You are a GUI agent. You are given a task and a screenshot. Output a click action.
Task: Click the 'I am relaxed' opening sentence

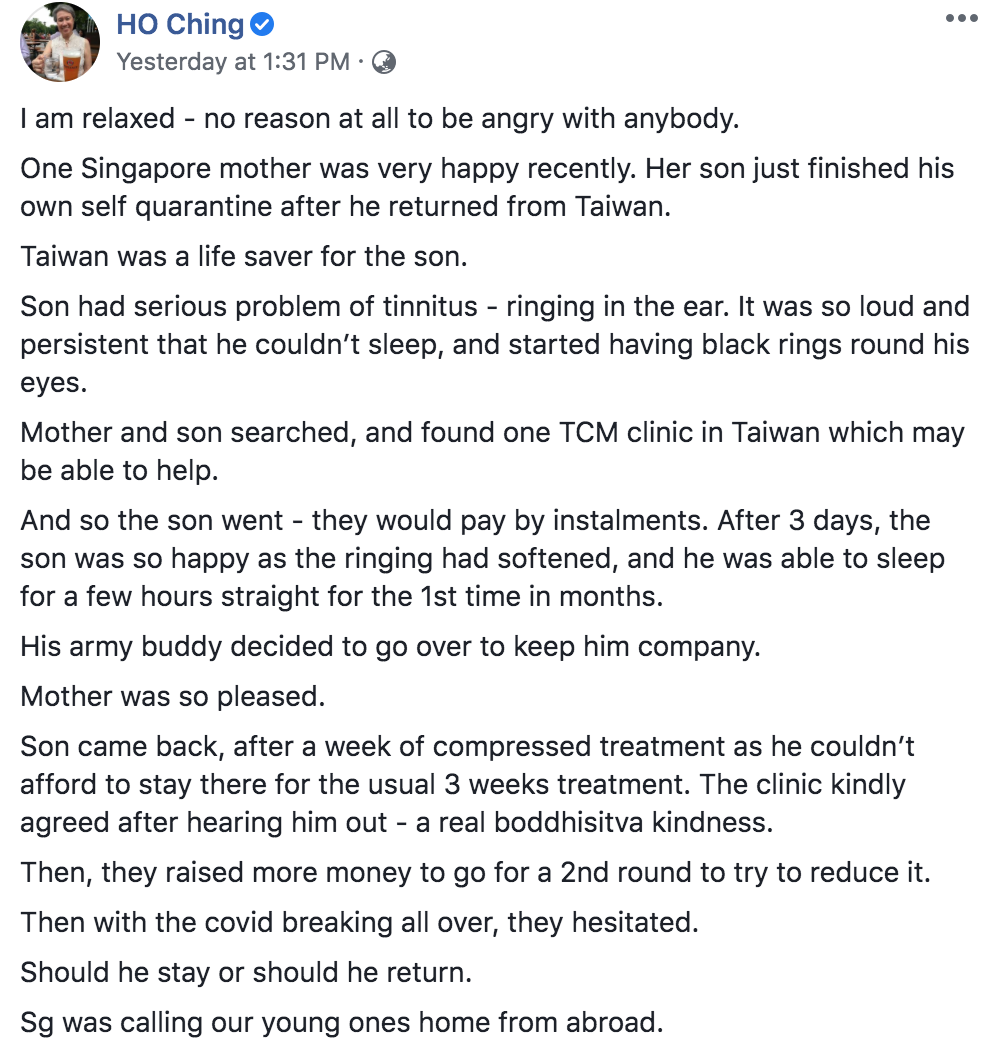(x=380, y=119)
